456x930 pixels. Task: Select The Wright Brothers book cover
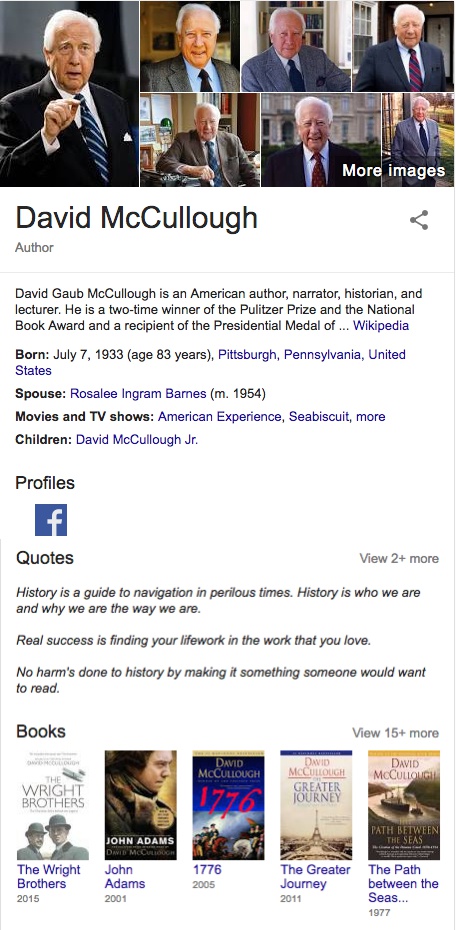coord(53,805)
